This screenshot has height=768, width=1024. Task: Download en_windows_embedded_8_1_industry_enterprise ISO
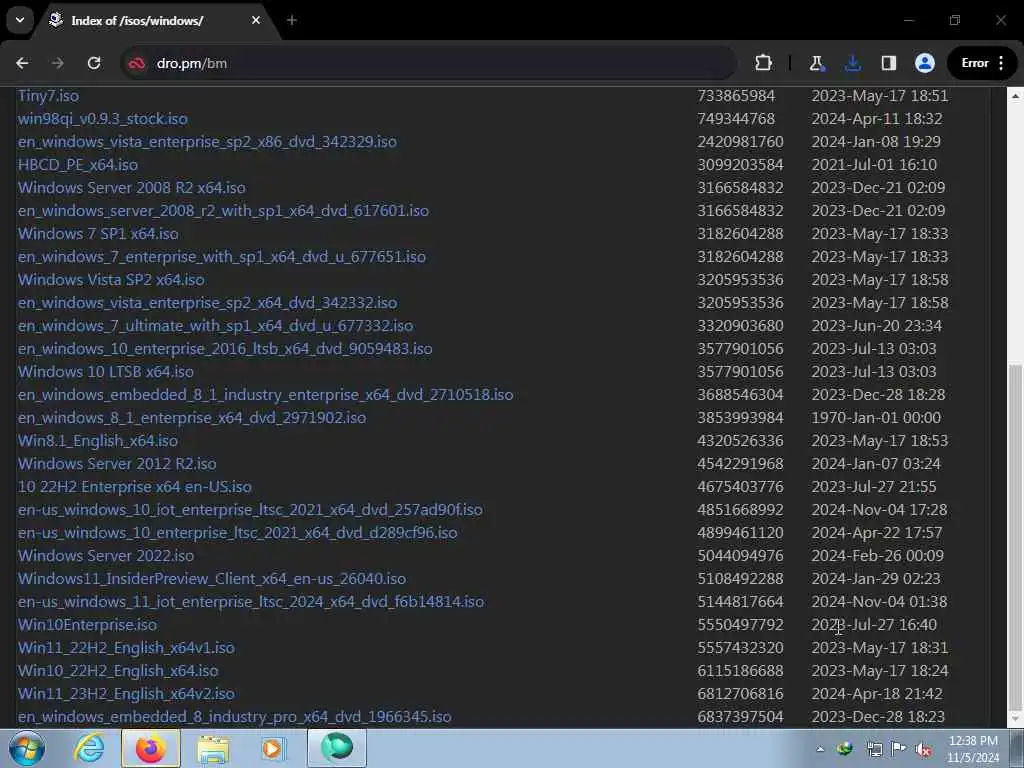pyautogui.click(x=265, y=394)
